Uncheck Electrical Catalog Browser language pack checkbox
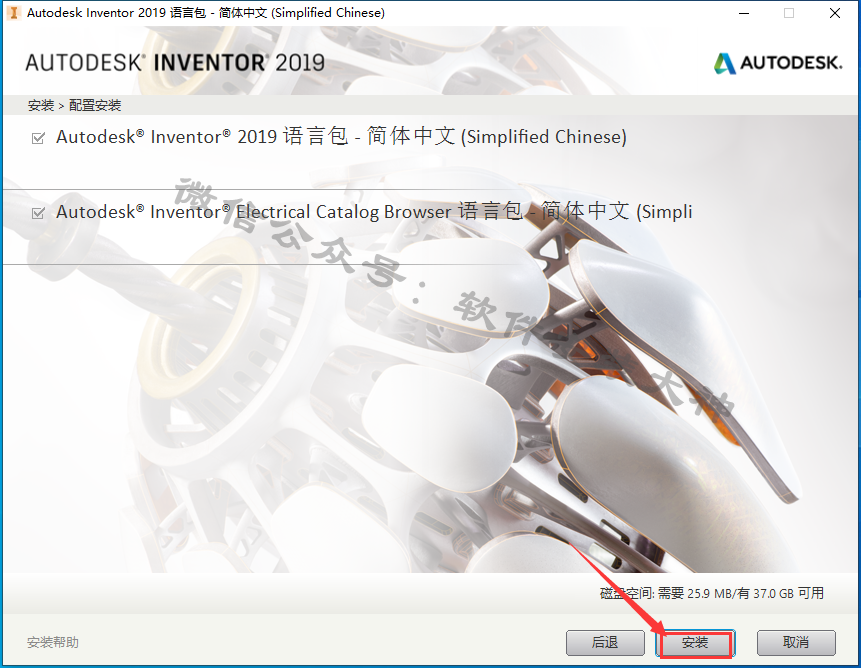Image resolution: width=861 pixels, height=668 pixels. 38,213
